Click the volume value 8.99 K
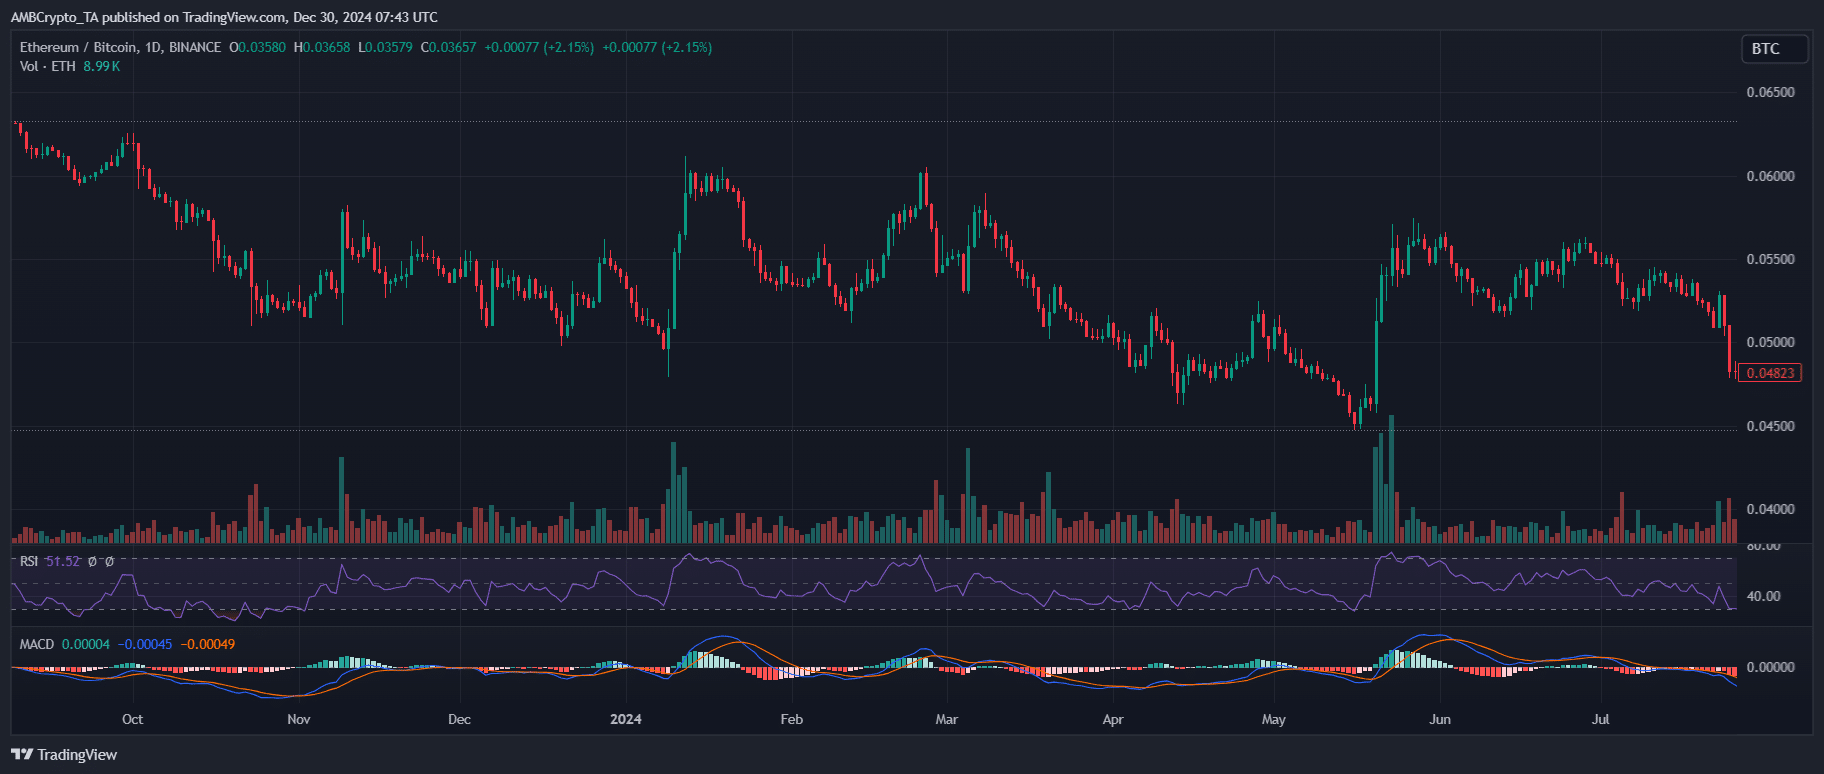This screenshot has width=1824, height=774. pyautogui.click(x=102, y=66)
